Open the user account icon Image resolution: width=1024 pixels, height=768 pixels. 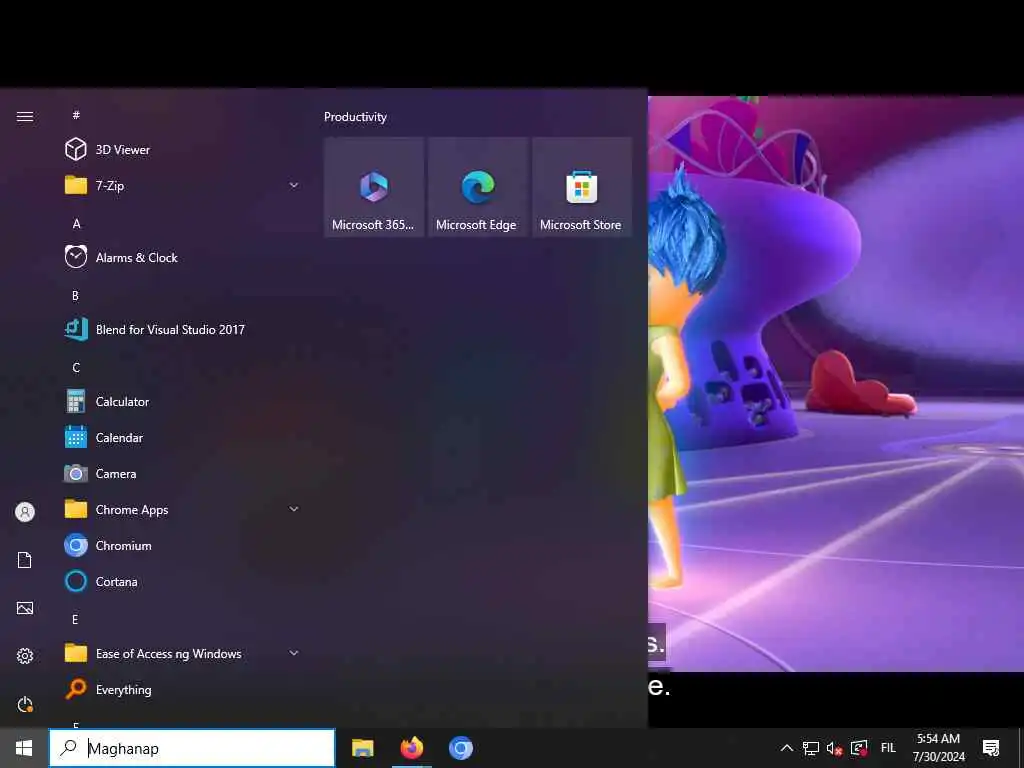(25, 512)
